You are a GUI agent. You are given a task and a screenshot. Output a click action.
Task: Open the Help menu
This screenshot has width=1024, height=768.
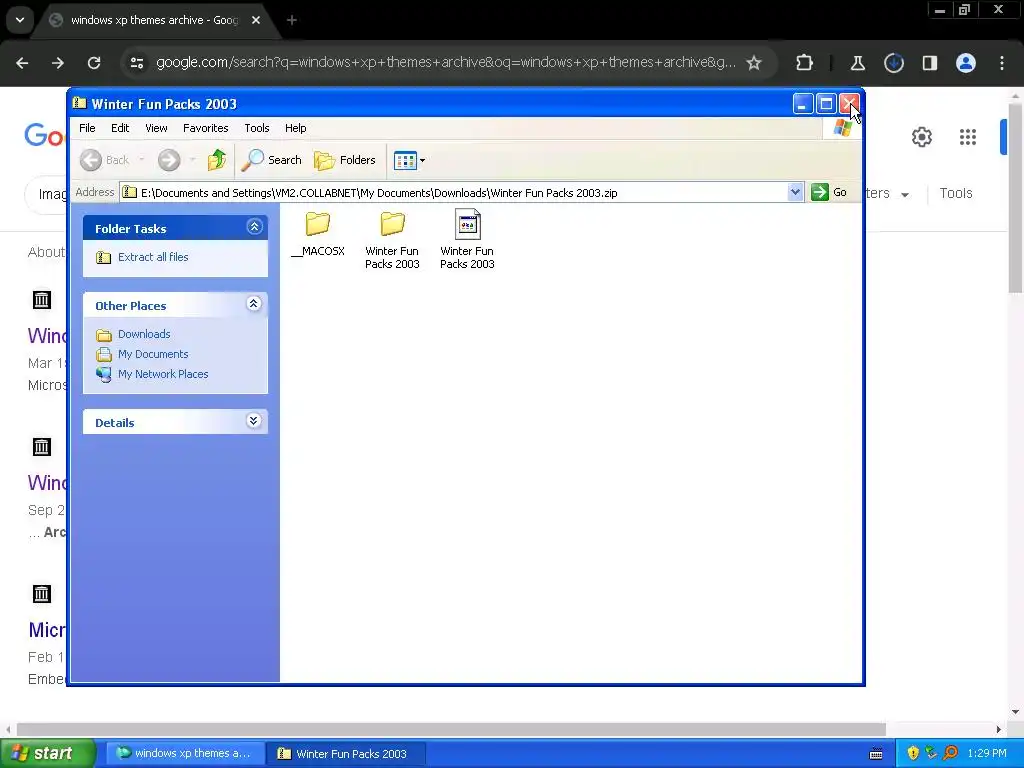point(296,128)
